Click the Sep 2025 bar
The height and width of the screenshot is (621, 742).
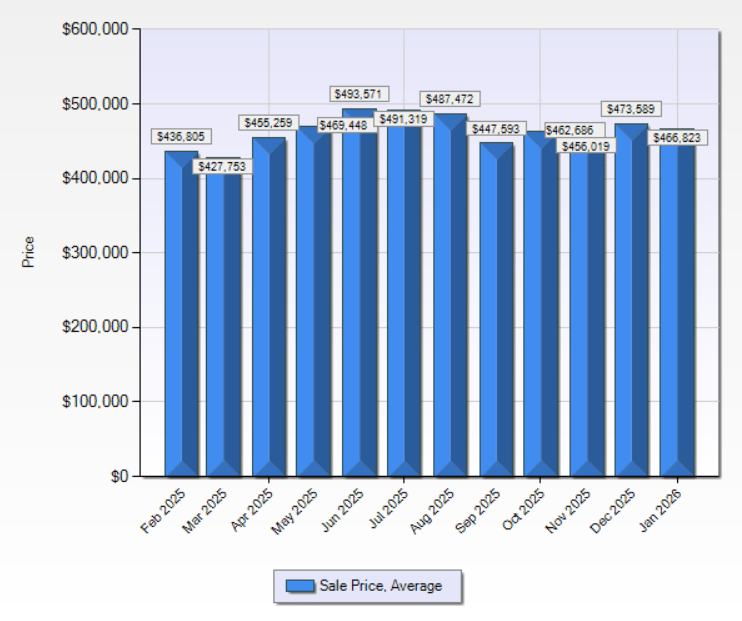coord(496,320)
